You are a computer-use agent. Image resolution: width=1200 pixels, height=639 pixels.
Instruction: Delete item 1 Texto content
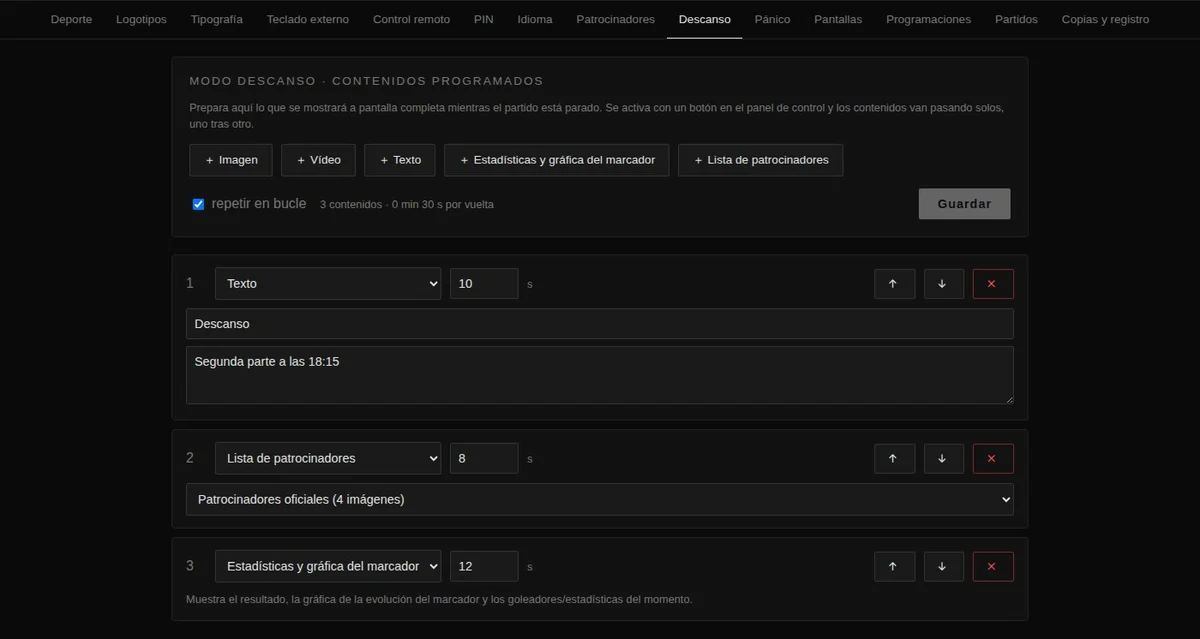coord(993,284)
